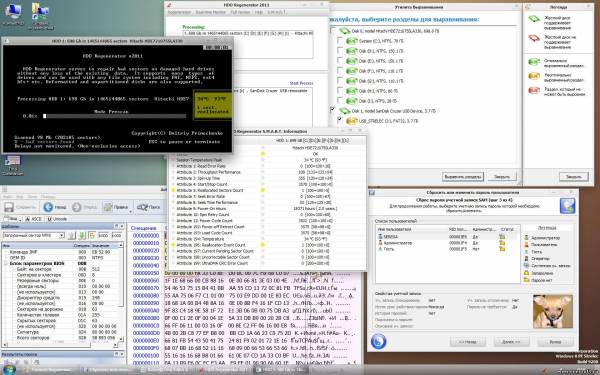
Task: Click the vertical scrollbar of the template tree
Action: coord(121,292)
